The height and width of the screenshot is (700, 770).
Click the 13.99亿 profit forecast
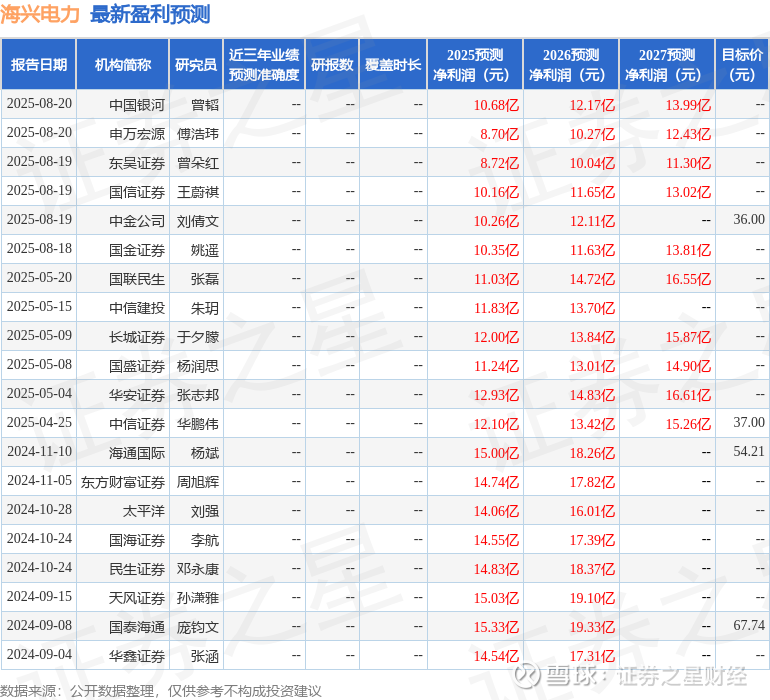(x=688, y=105)
